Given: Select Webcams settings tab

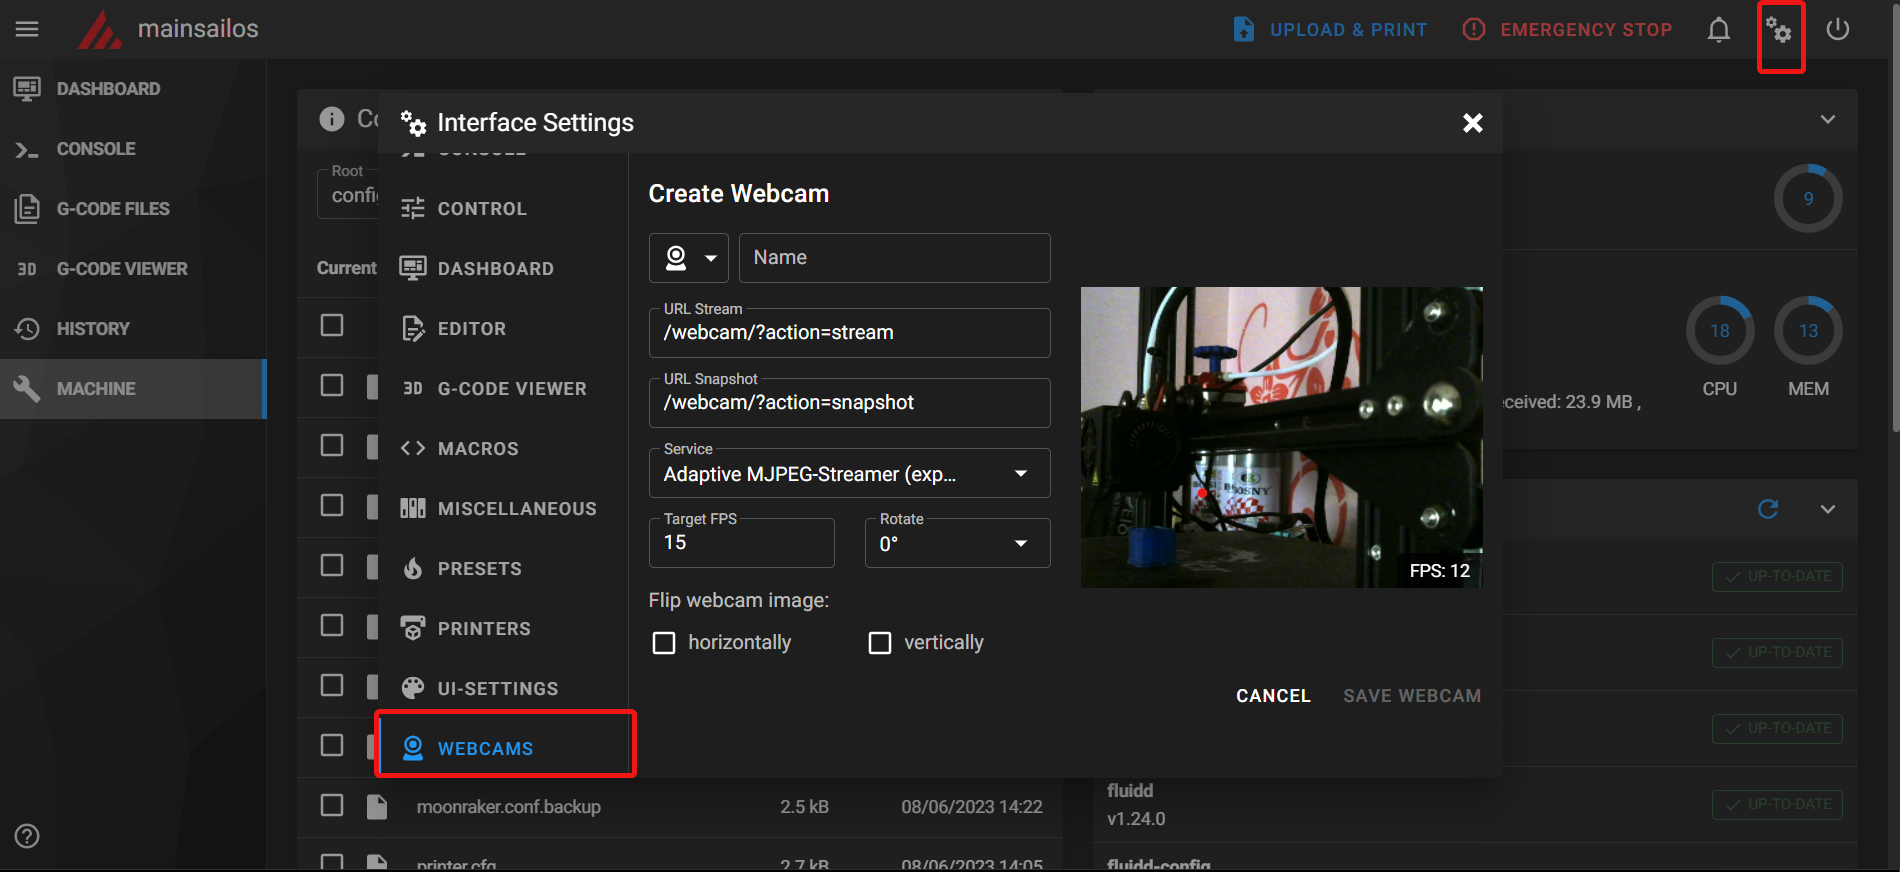Looking at the screenshot, I should point(503,748).
